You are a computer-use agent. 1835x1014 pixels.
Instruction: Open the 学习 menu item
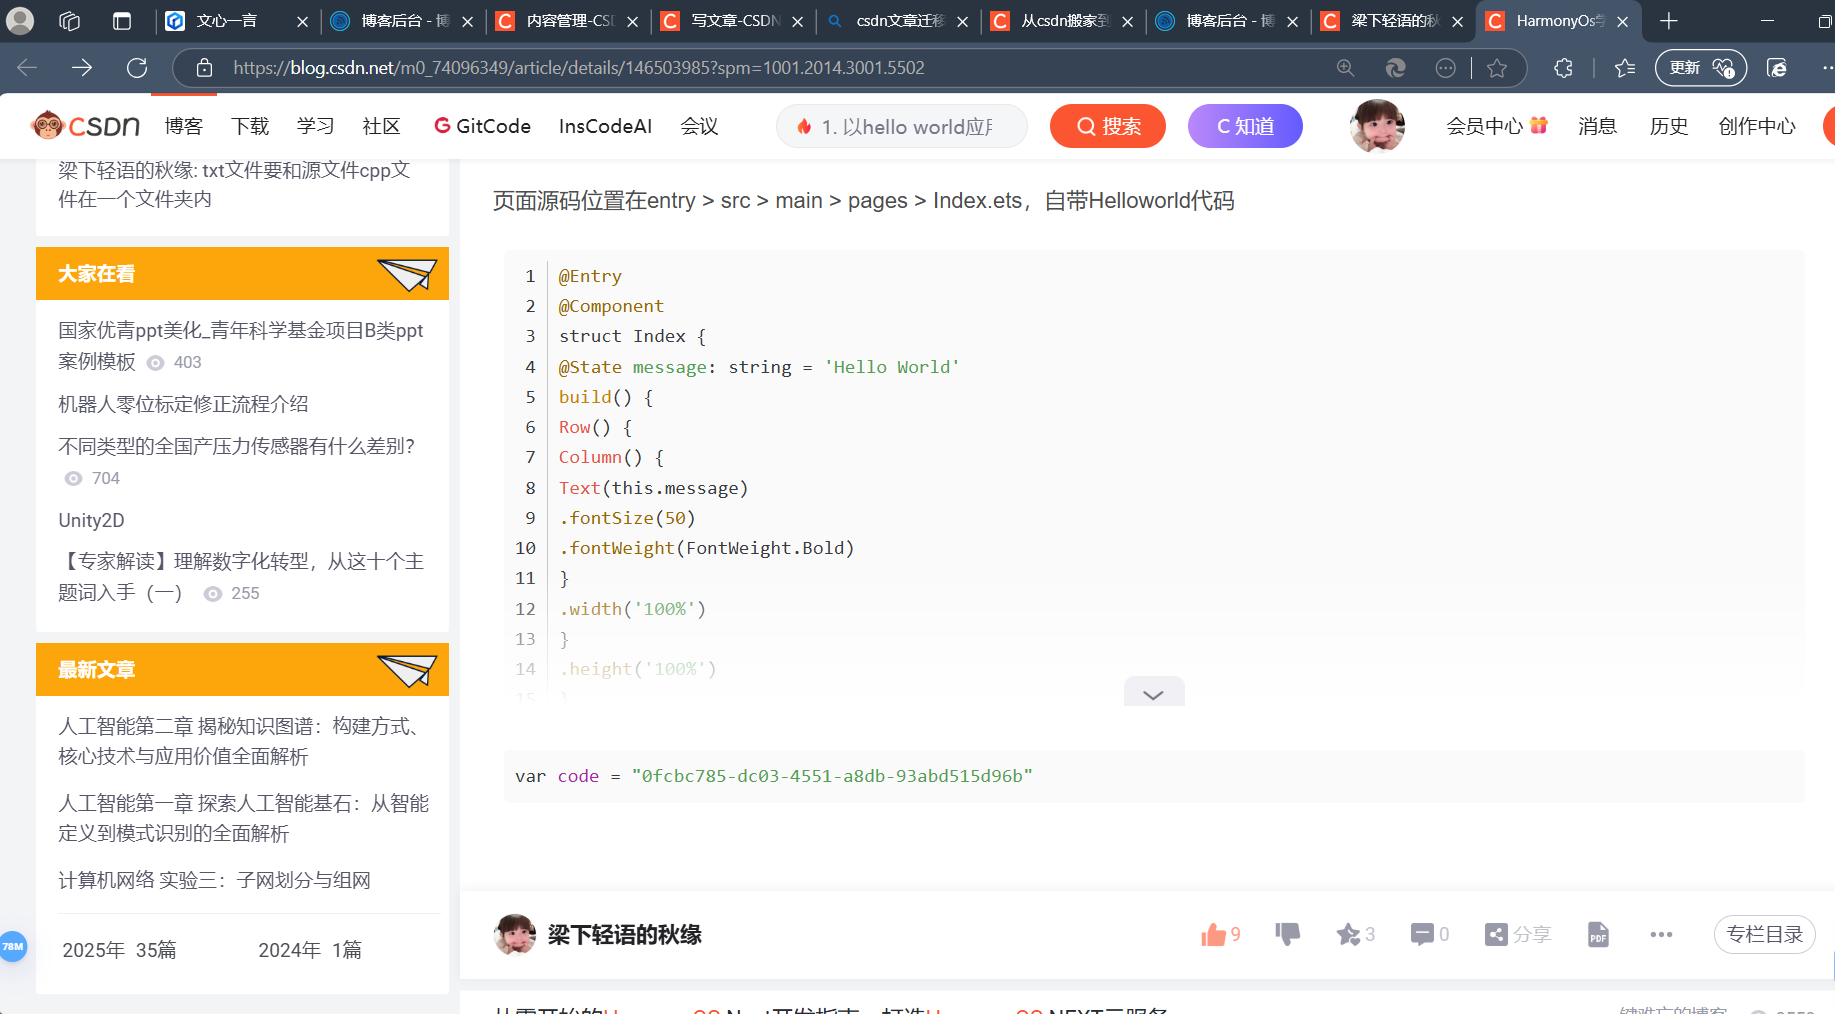[315, 126]
